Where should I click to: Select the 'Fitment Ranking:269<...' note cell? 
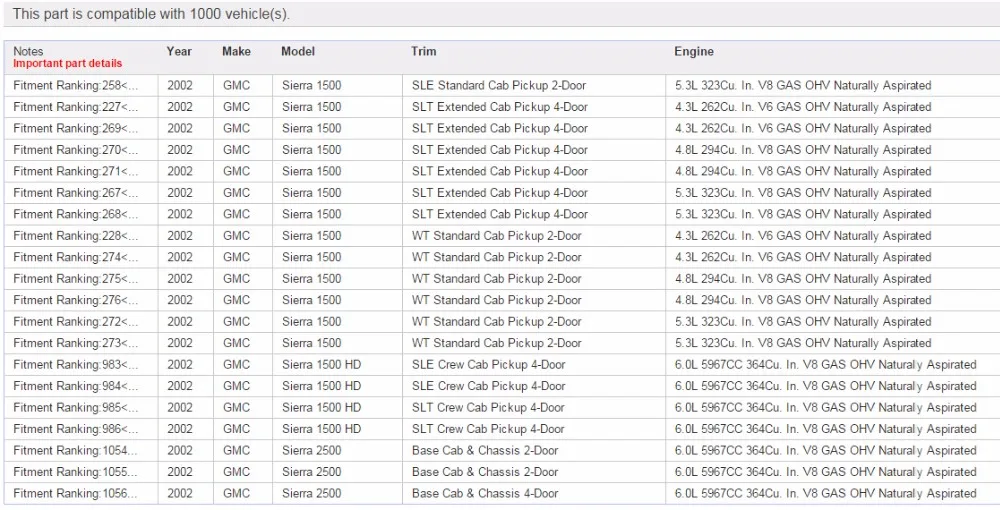pyautogui.click(x=81, y=129)
